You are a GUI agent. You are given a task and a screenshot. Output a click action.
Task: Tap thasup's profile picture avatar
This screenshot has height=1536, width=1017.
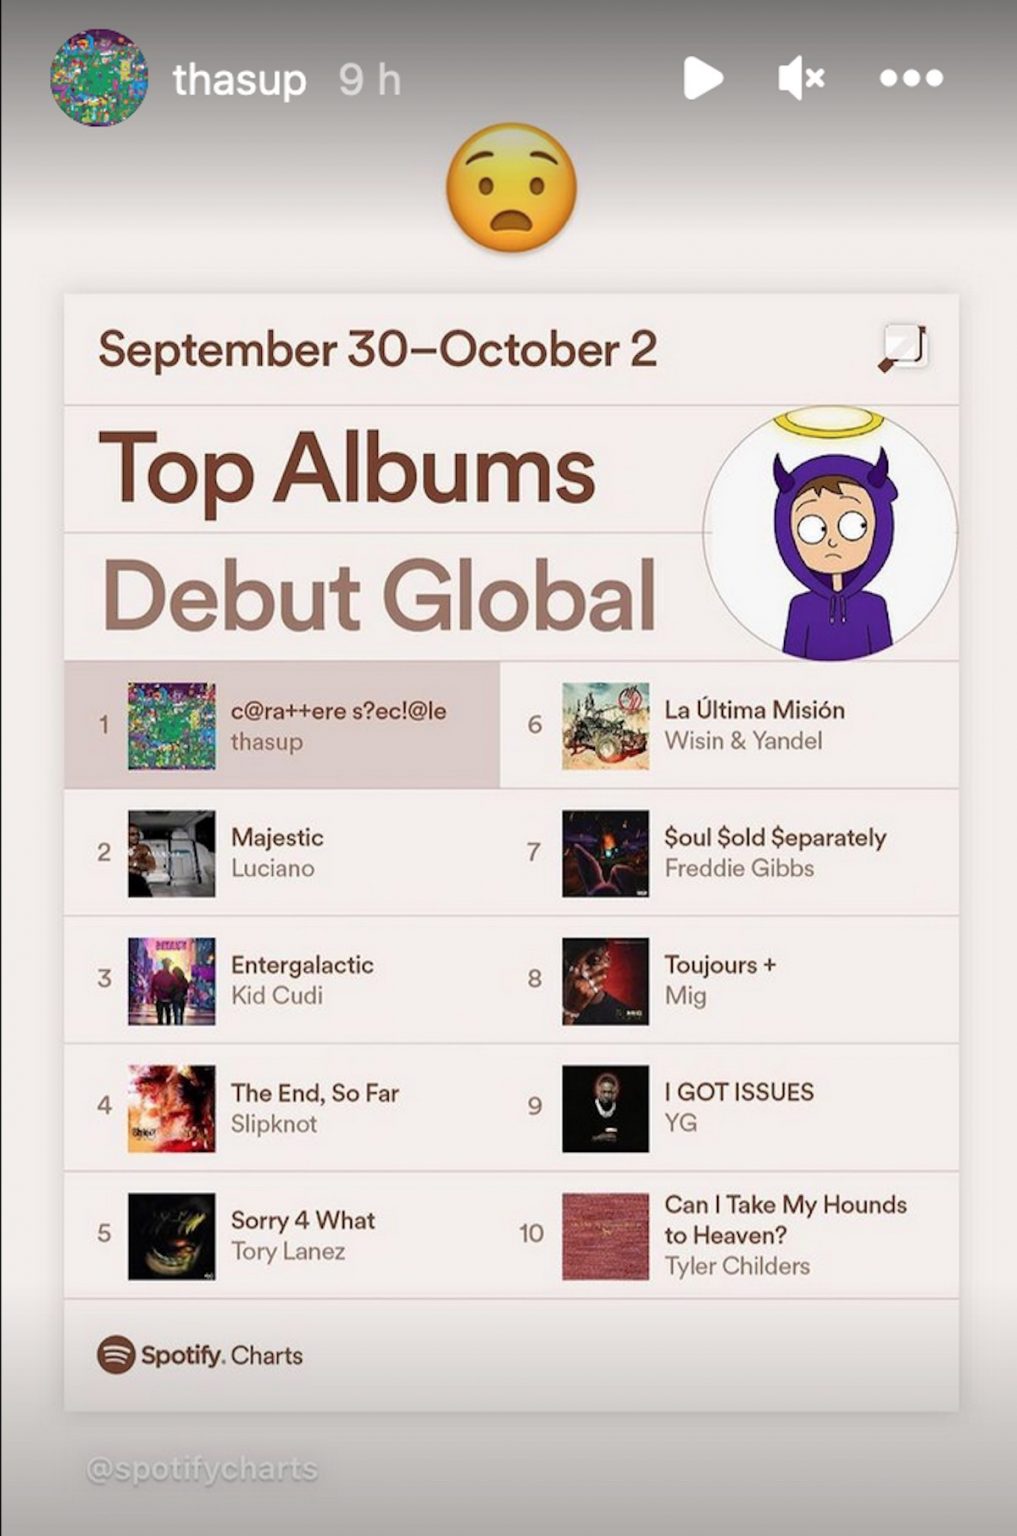(x=99, y=78)
